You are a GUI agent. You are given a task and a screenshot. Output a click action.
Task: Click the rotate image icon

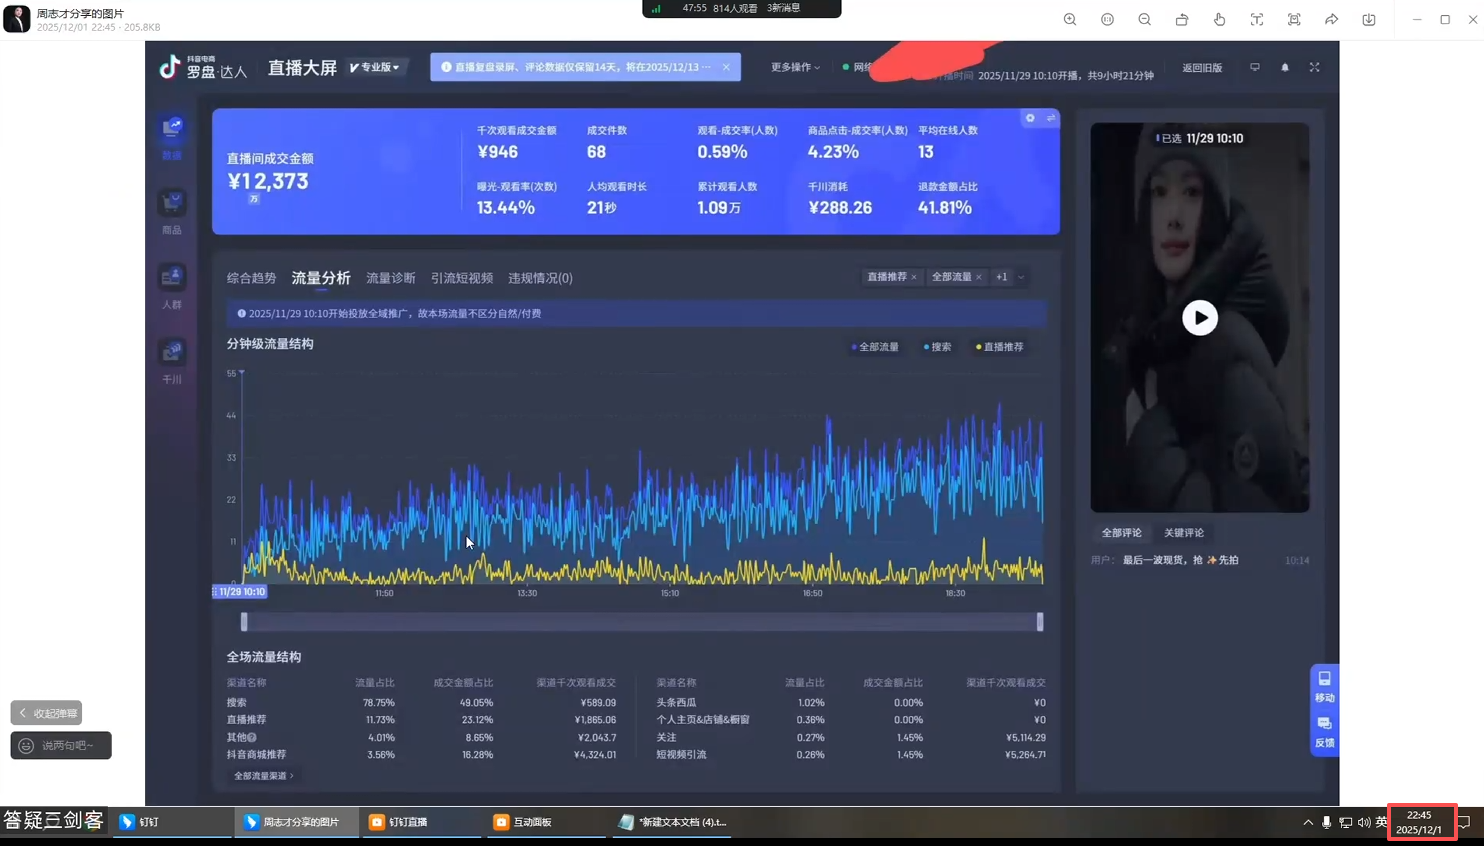point(1182,20)
